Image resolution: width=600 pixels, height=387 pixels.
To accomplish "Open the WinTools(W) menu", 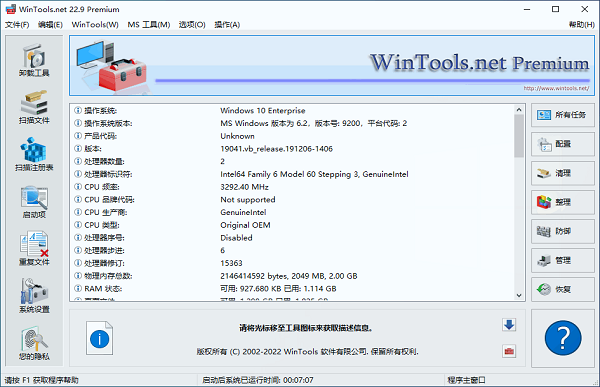I will 95,24.
